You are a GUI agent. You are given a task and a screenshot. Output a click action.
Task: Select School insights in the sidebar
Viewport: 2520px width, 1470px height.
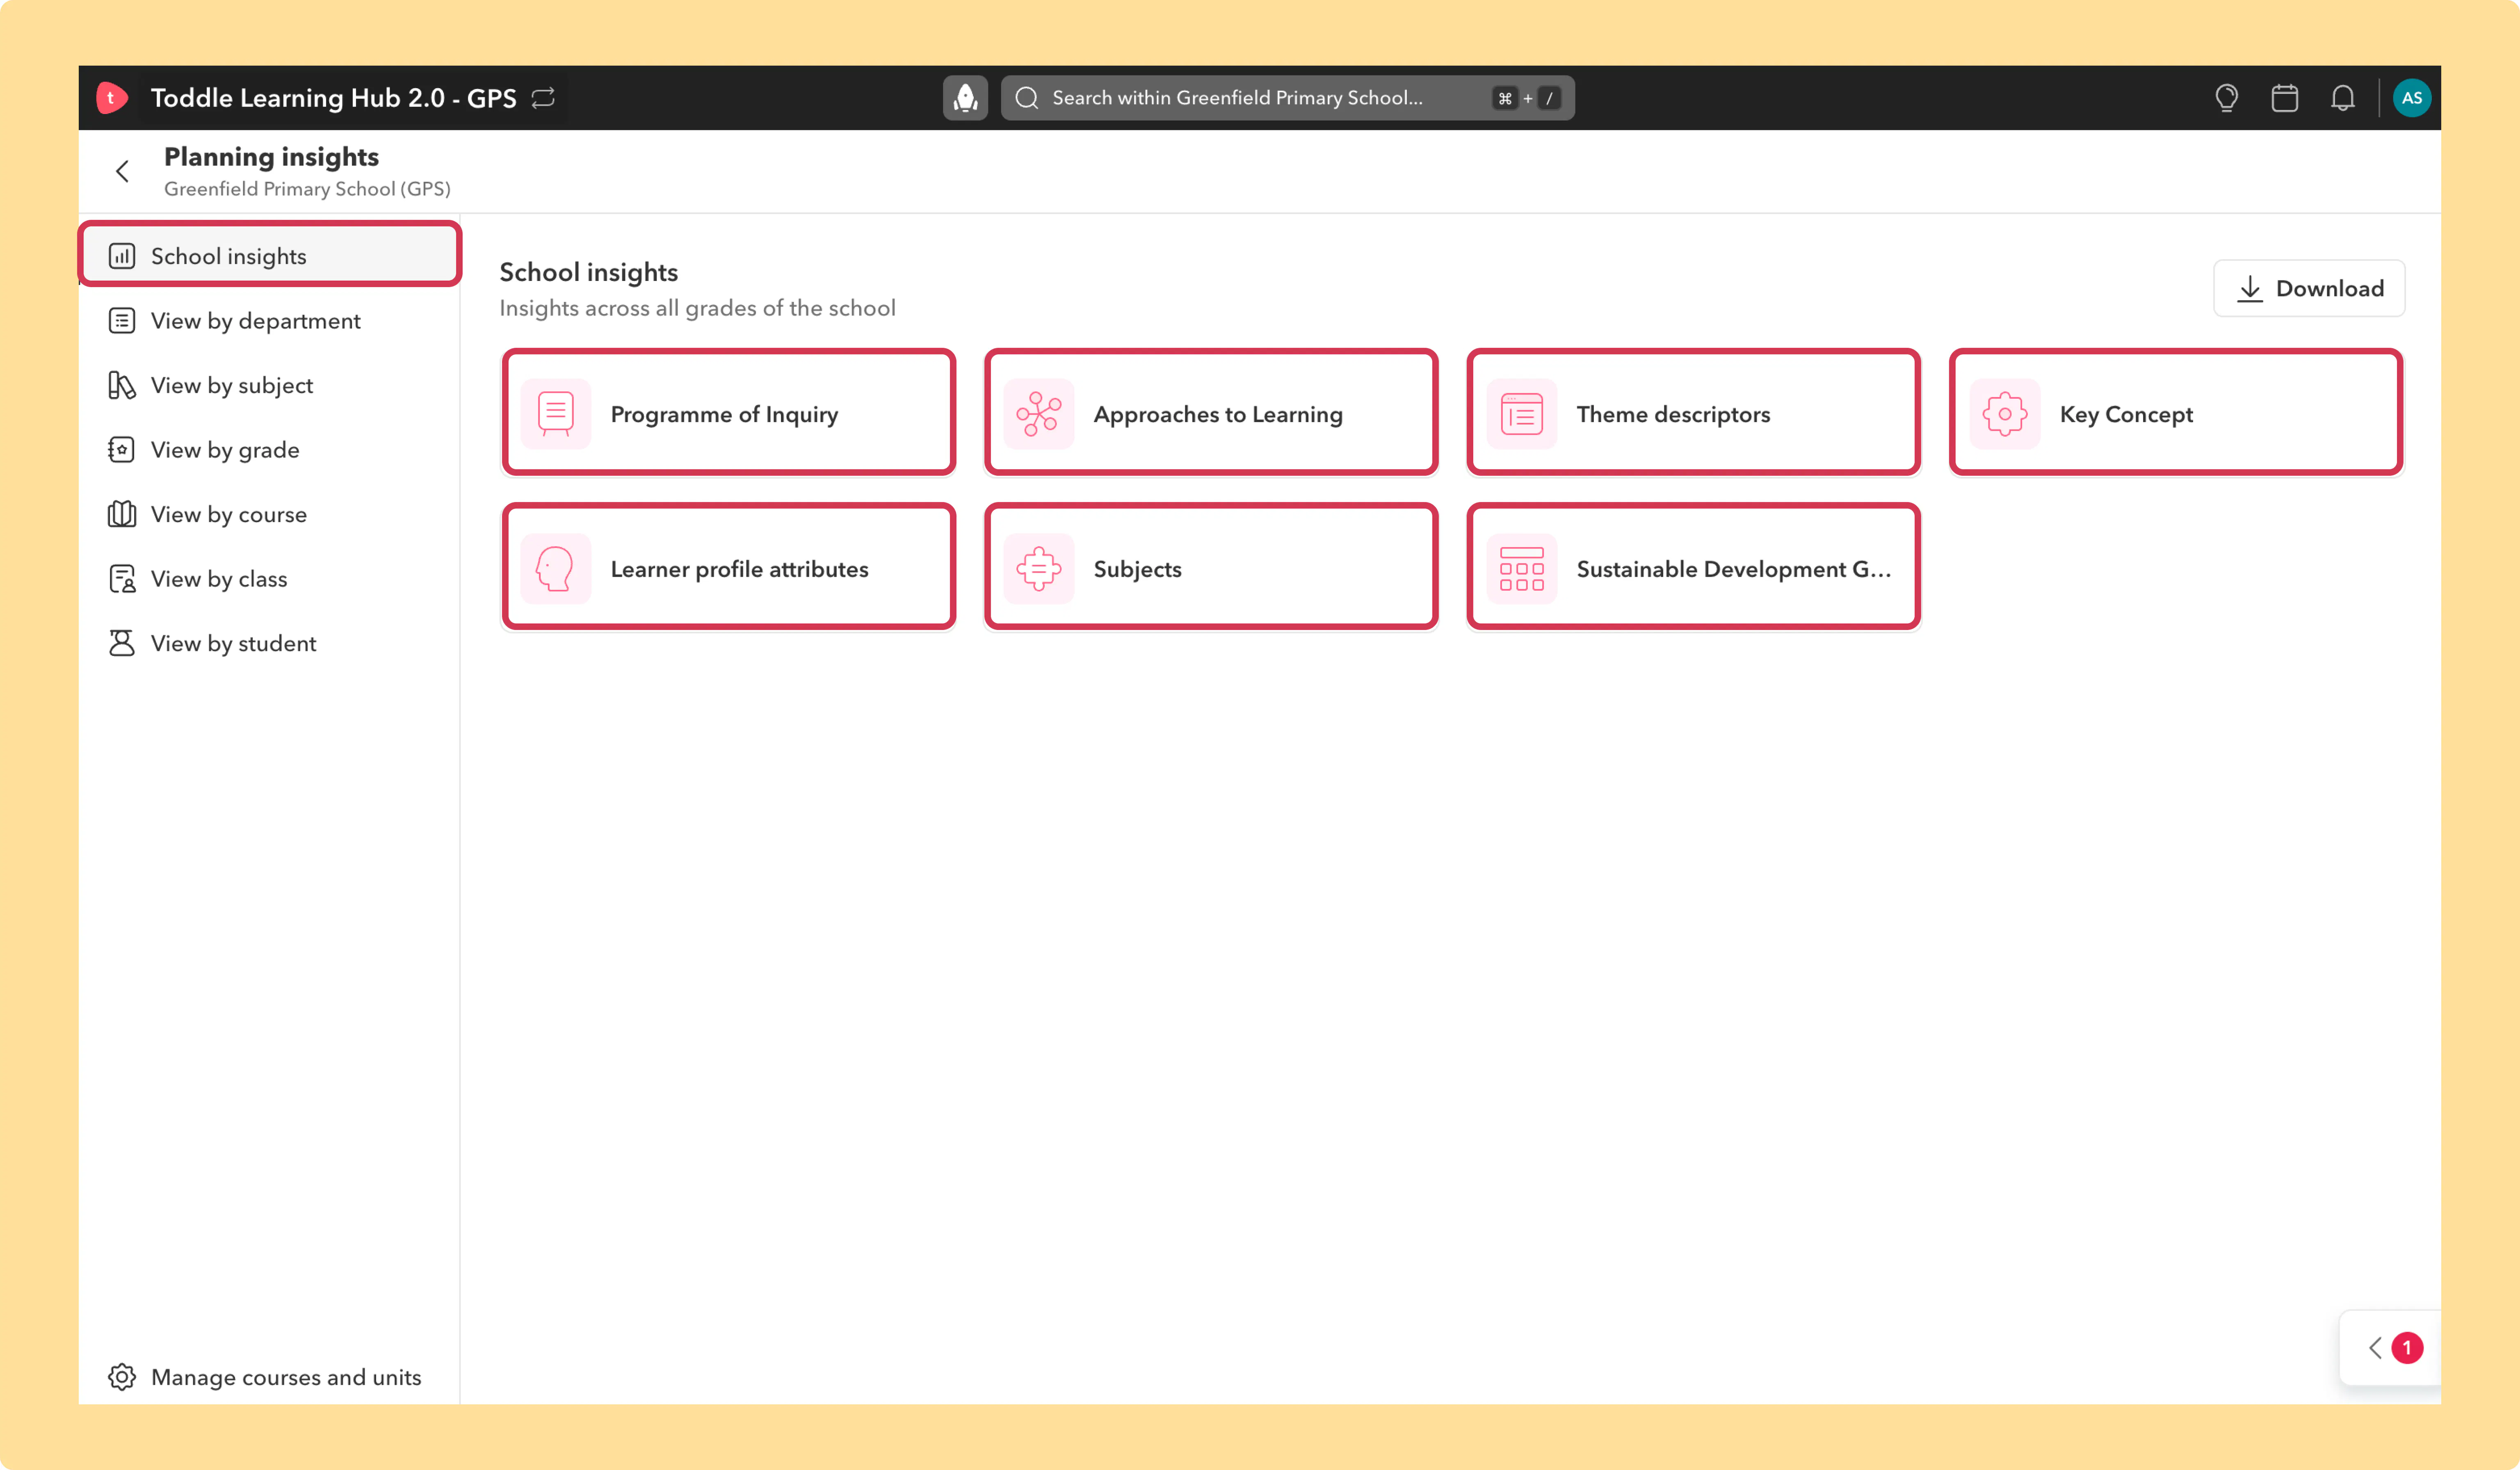pos(270,256)
